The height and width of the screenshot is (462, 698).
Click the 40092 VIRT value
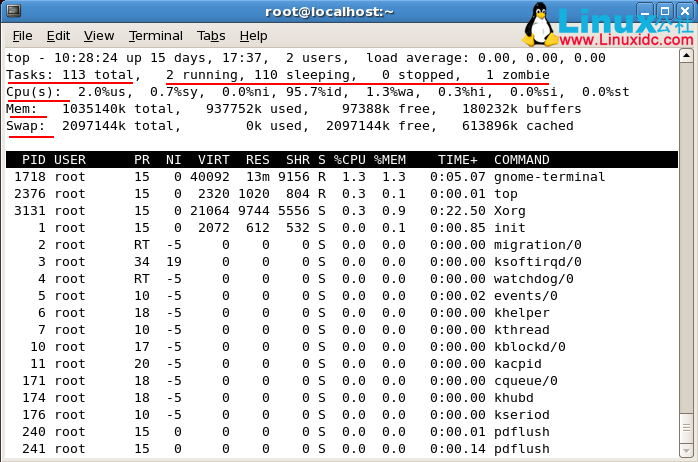point(210,177)
